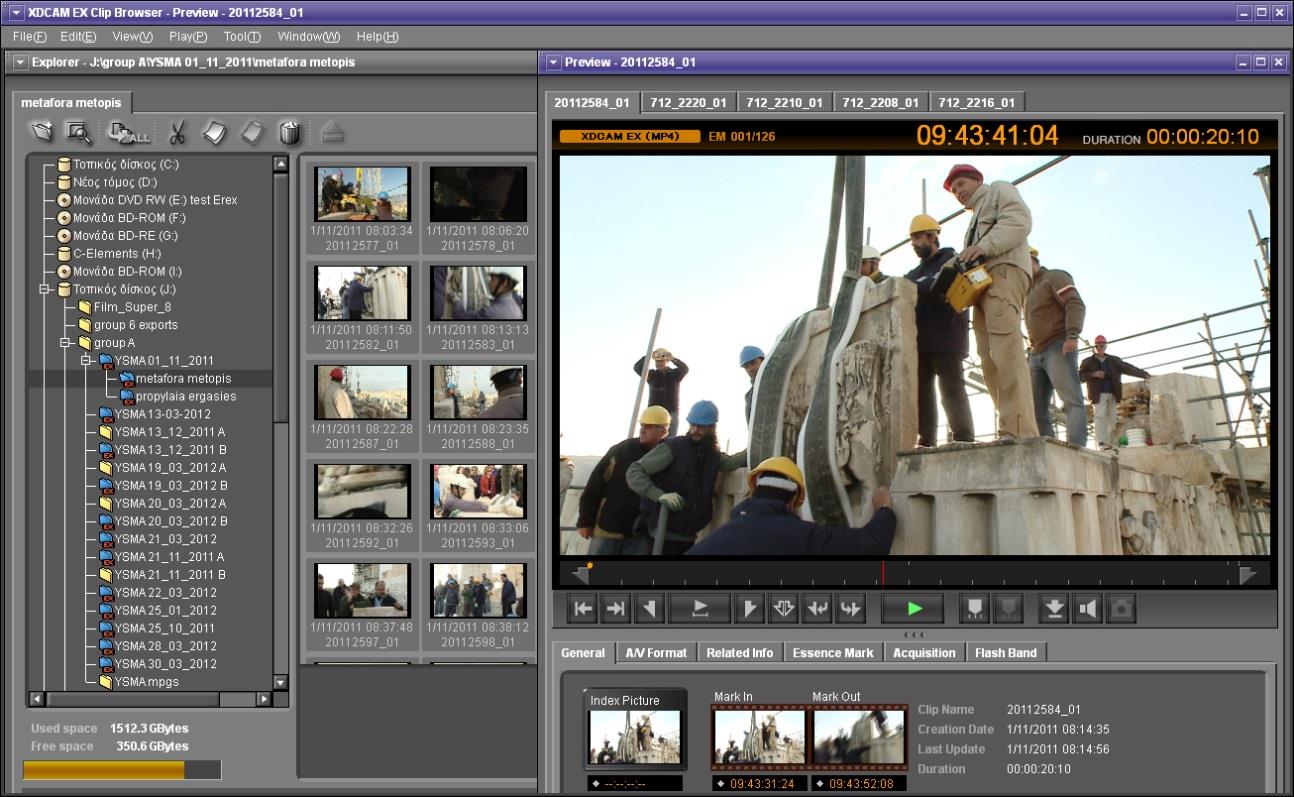This screenshot has height=797, width=1294.
Task: Open the Help menu
Action: [377, 36]
